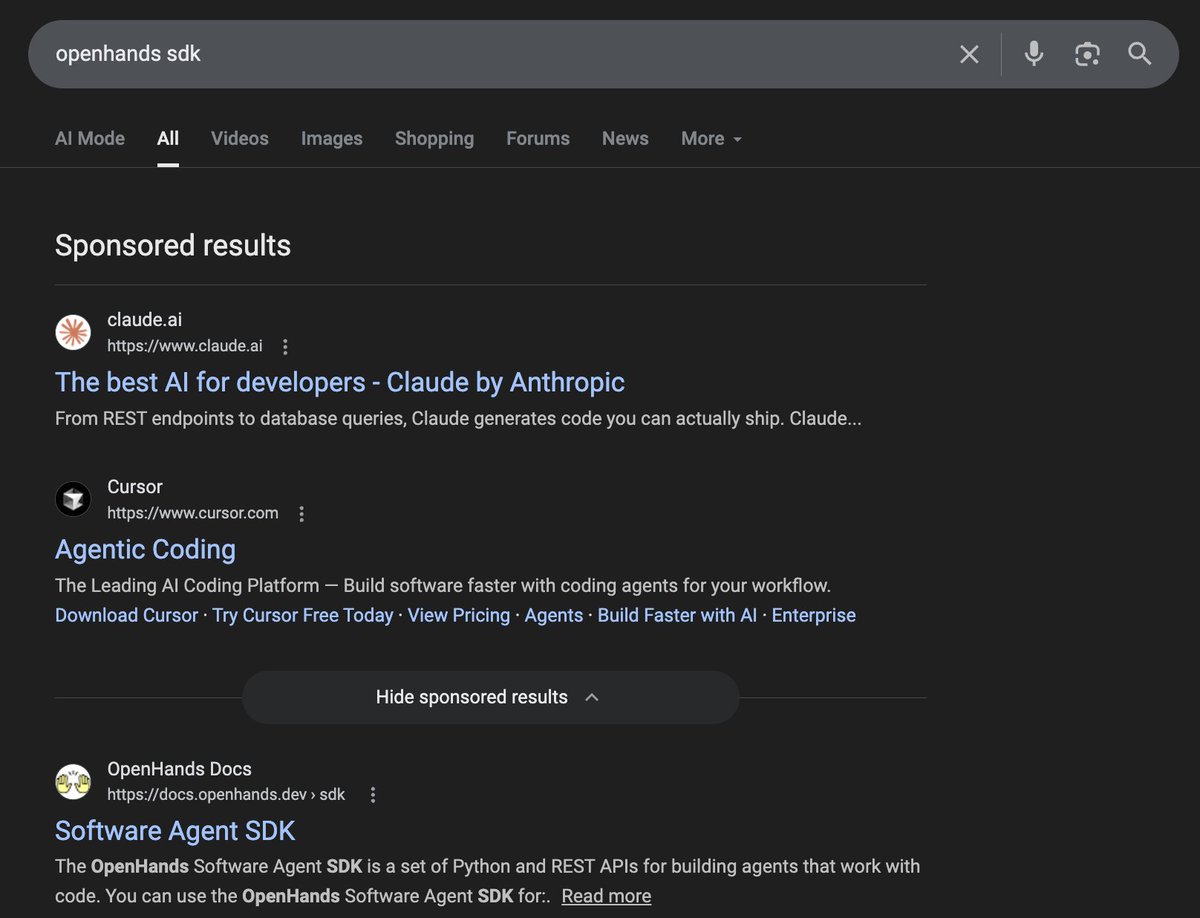Click the 'Sponsored results' heading

173,246
